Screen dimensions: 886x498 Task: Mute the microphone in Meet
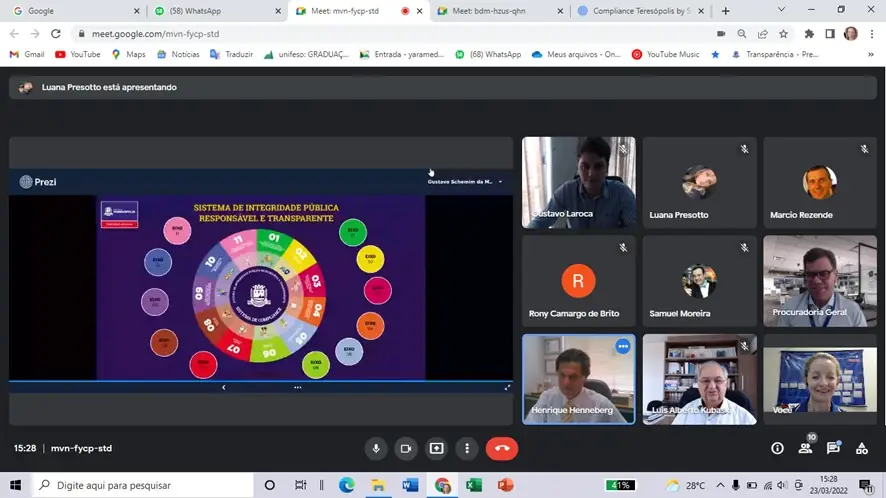[376, 449]
